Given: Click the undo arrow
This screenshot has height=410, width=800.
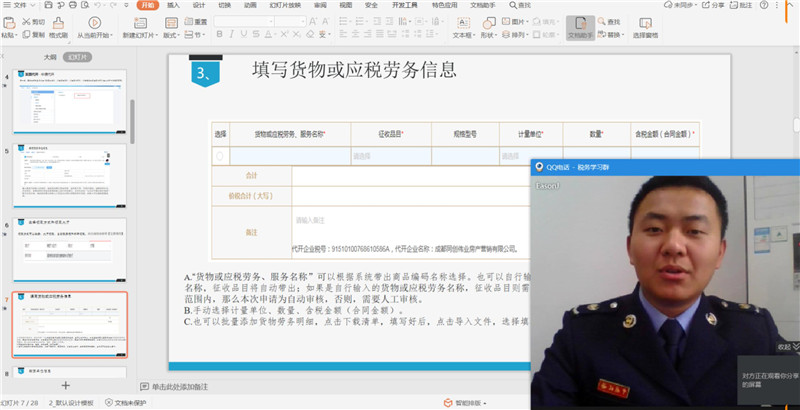Looking at the screenshot, I should pos(98,5).
